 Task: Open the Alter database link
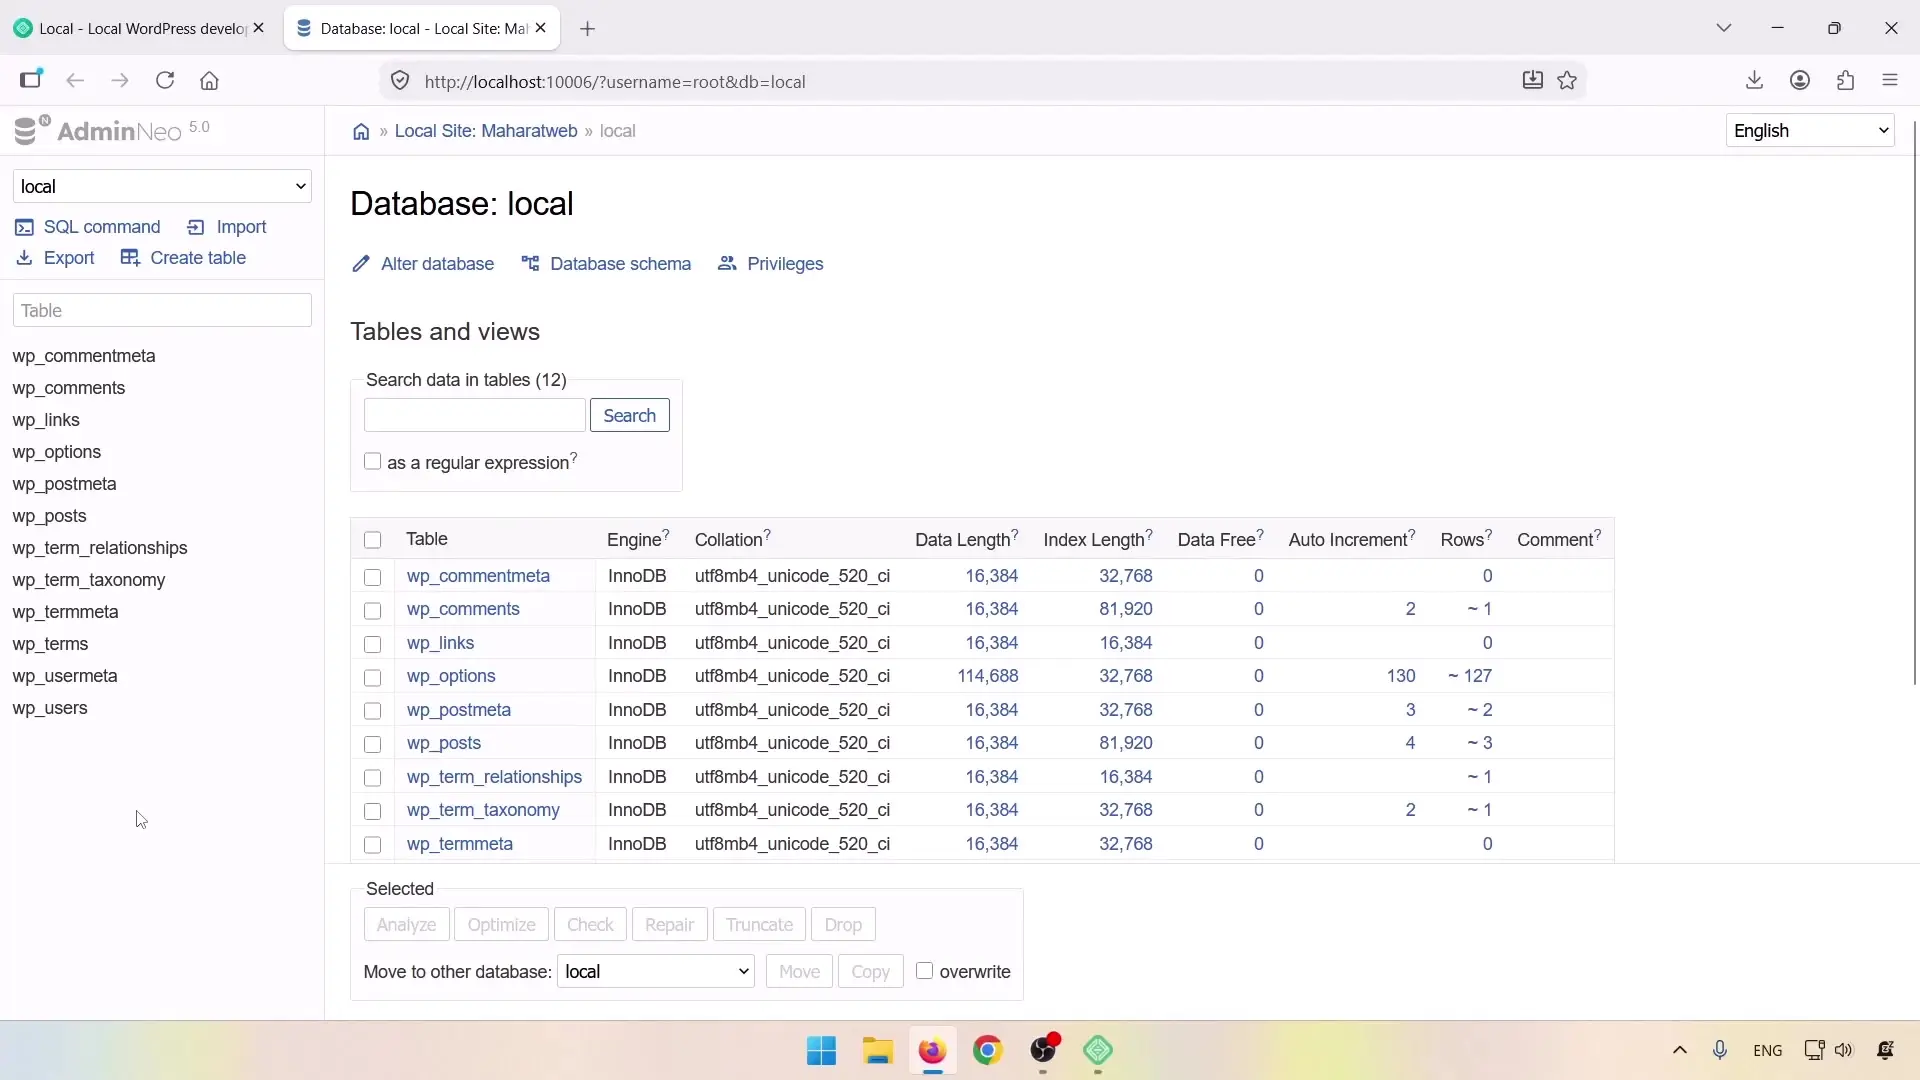(423, 264)
